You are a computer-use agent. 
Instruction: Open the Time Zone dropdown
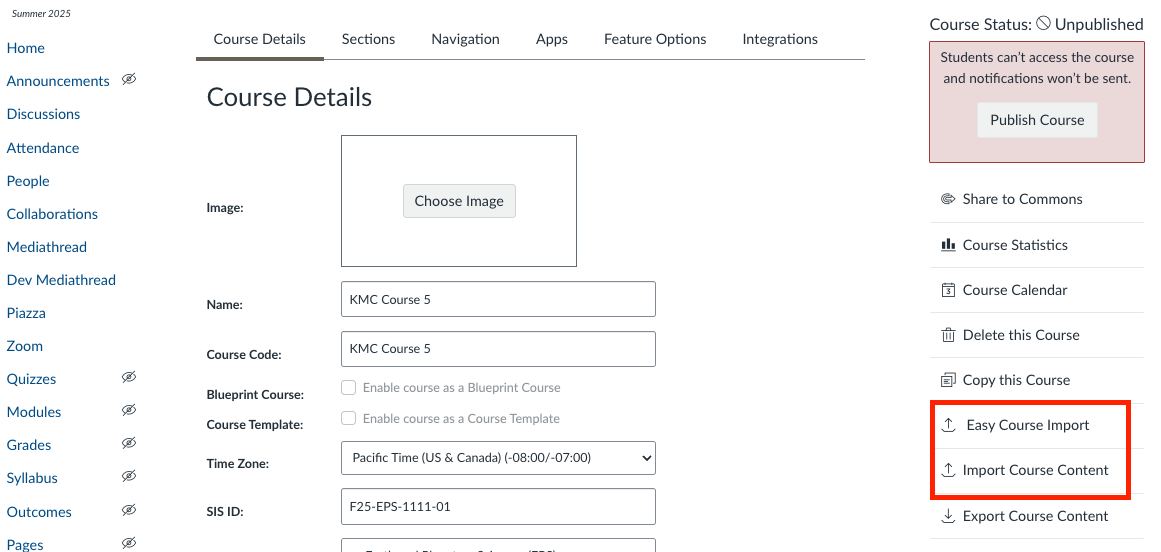[x=498, y=458]
